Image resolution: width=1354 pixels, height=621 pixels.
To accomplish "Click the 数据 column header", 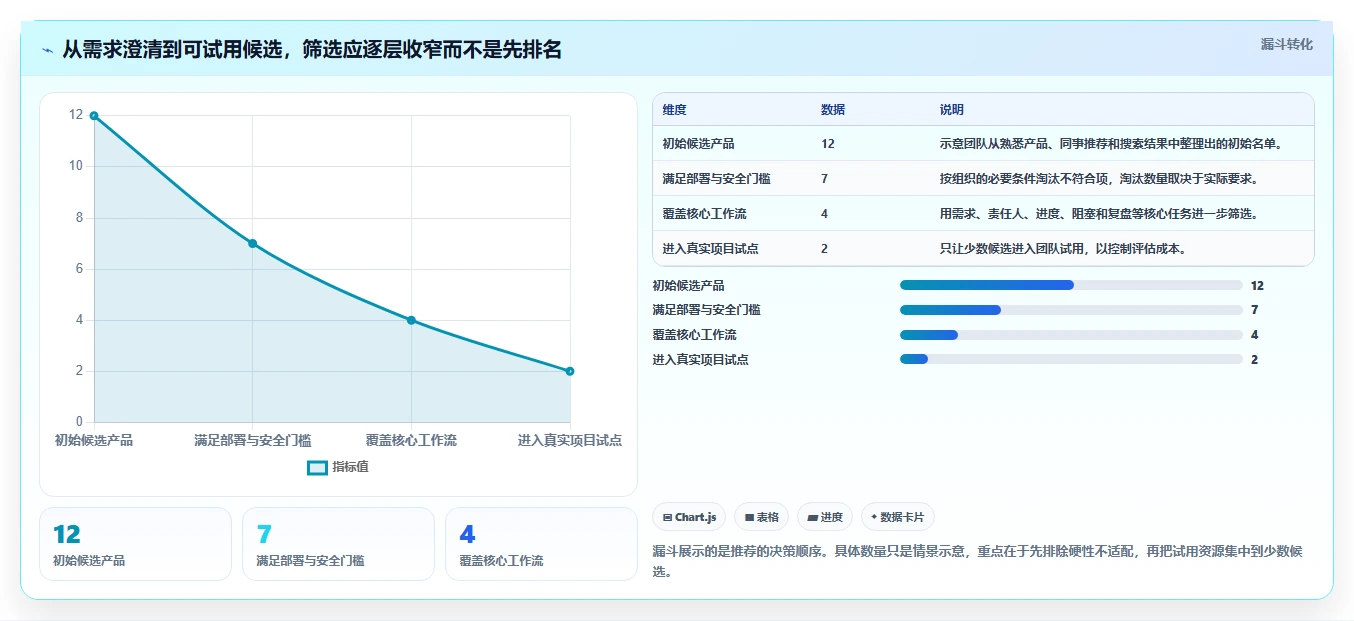I will (x=833, y=110).
